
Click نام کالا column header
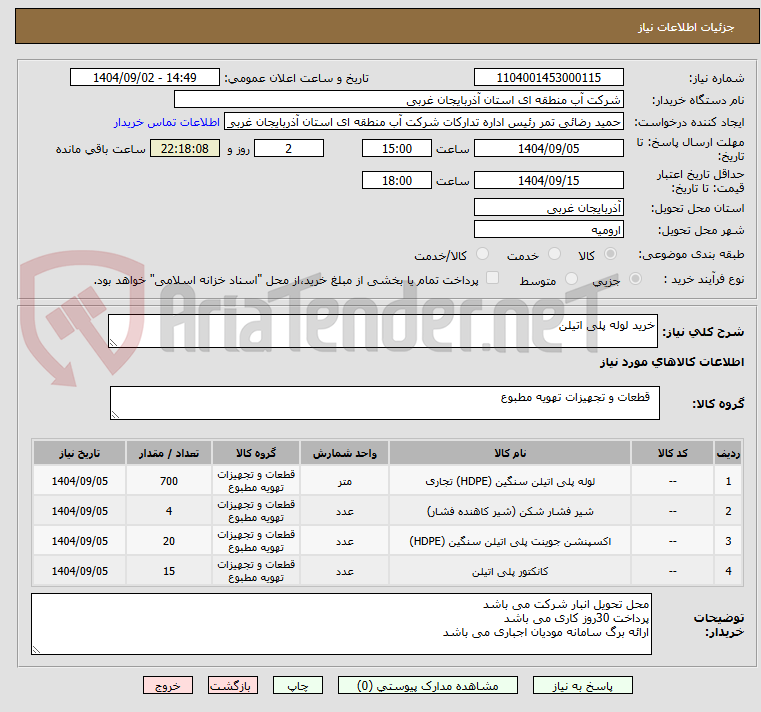[x=510, y=453]
